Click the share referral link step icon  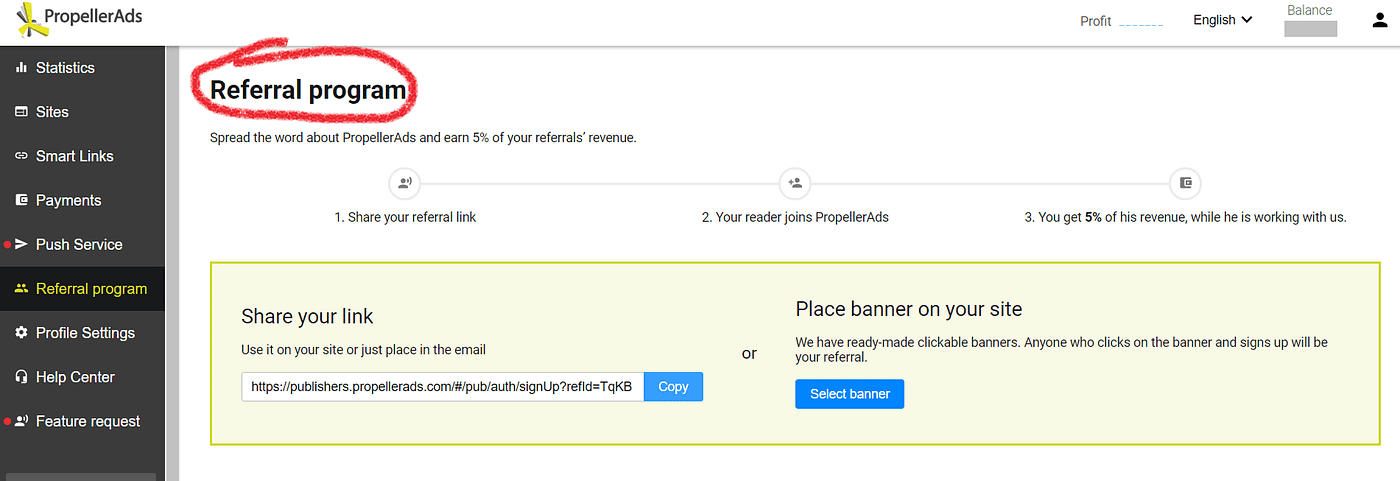405,184
